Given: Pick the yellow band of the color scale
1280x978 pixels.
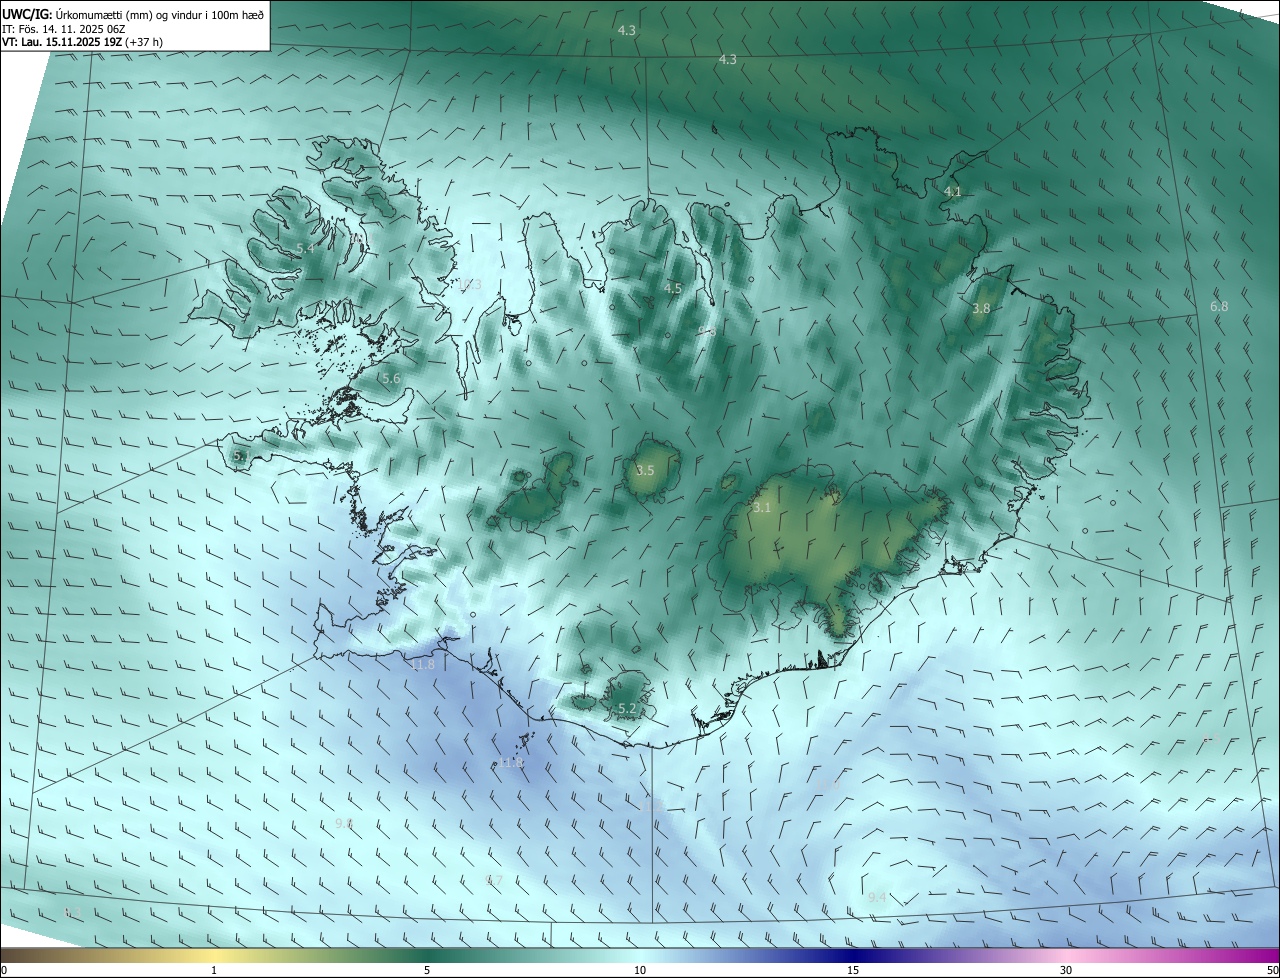Looking at the screenshot, I should click(x=215, y=956).
